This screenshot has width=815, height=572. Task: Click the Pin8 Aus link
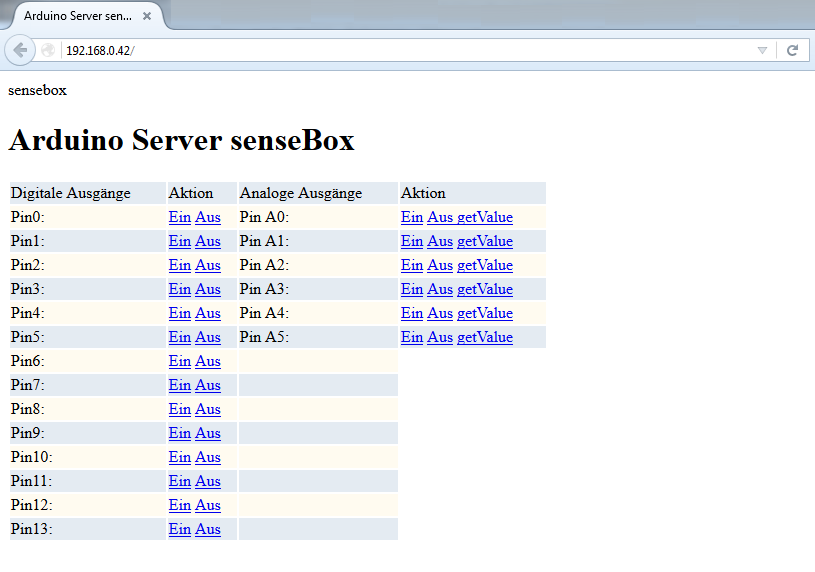[x=208, y=409]
